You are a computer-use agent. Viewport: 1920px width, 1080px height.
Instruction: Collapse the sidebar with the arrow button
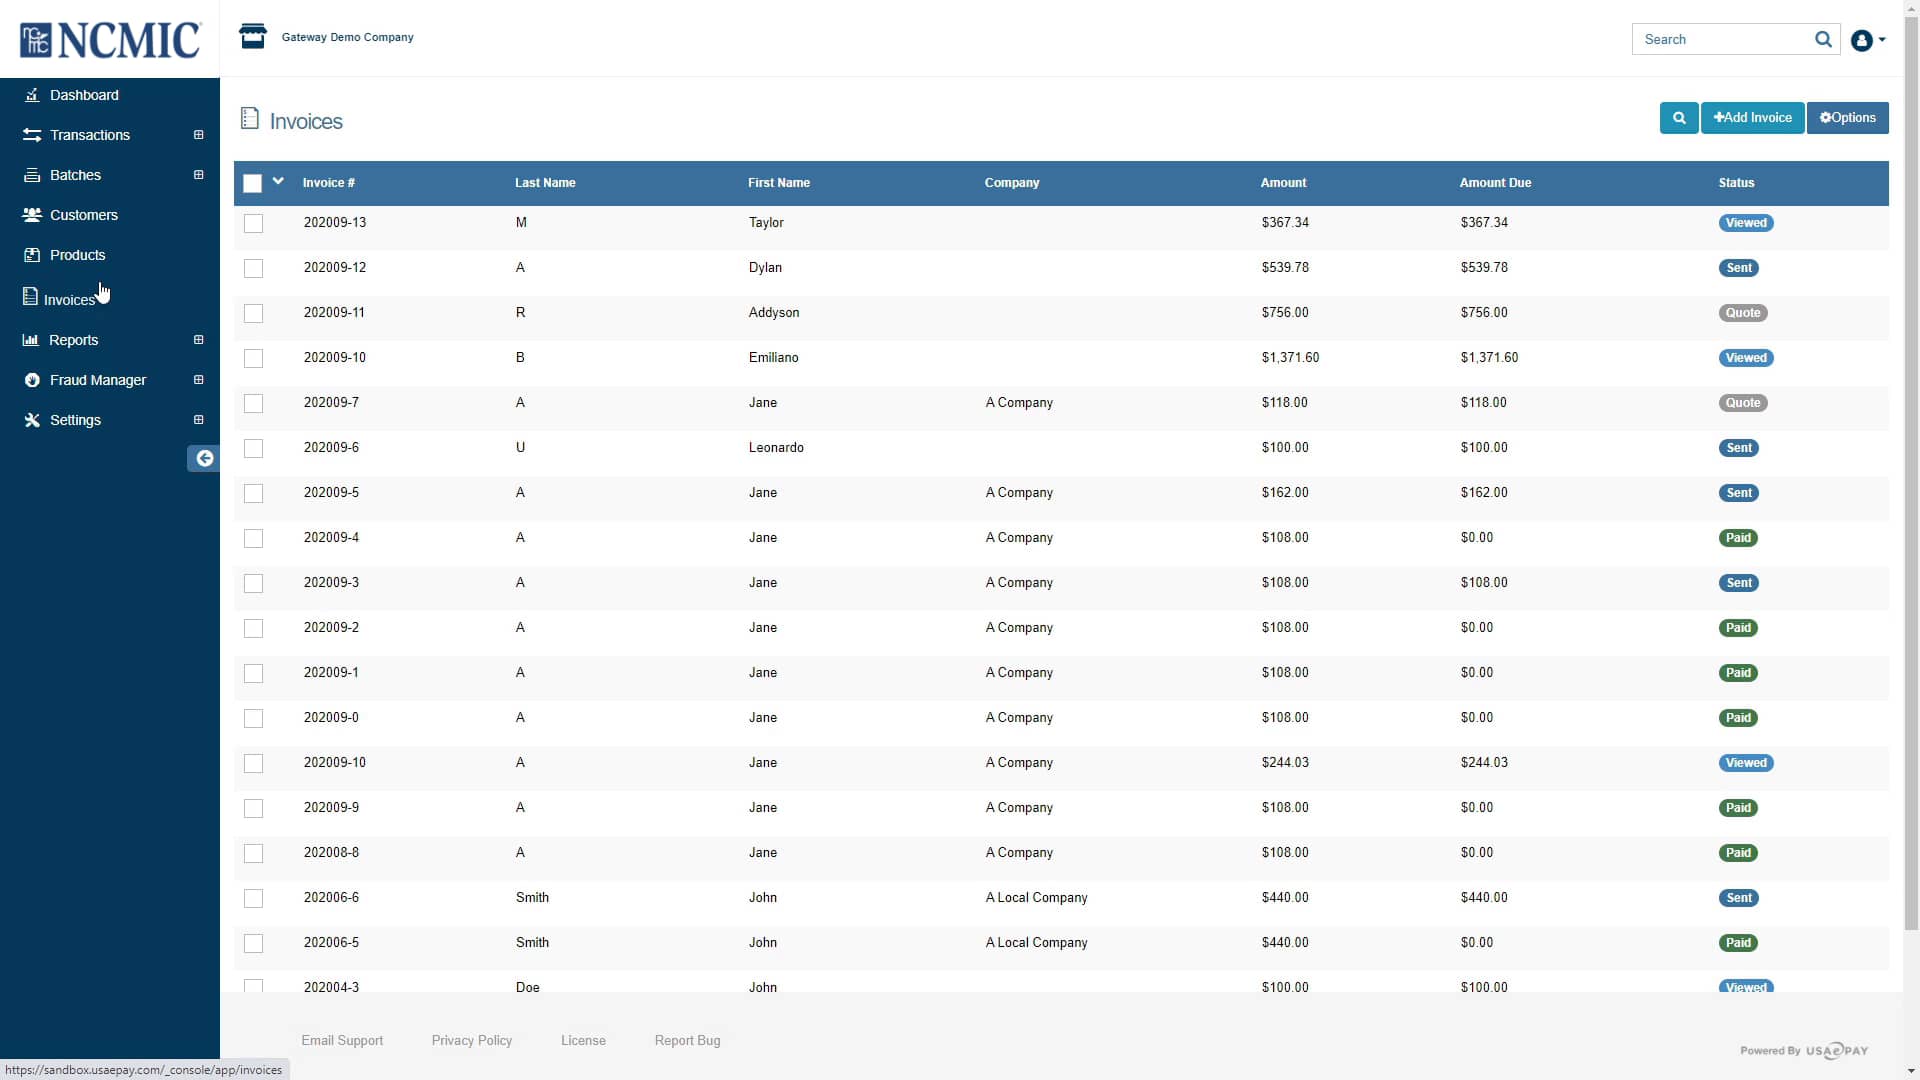(x=203, y=459)
